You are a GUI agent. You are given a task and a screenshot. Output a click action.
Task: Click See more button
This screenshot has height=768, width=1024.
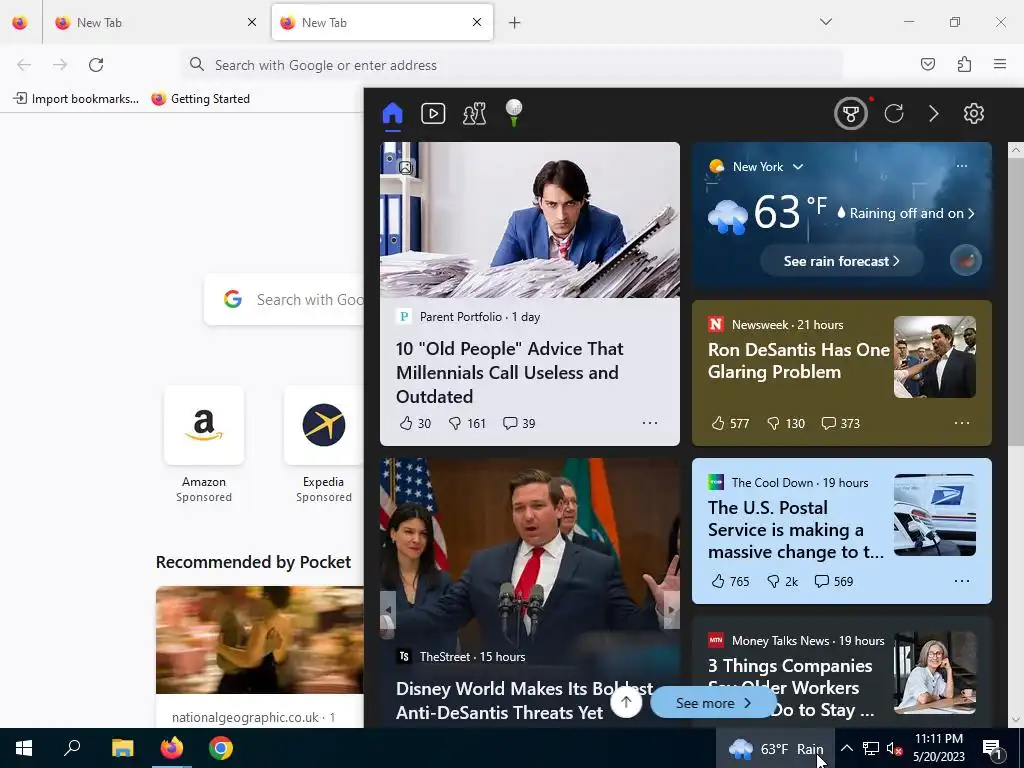pyautogui.click(x=713, y=703)
